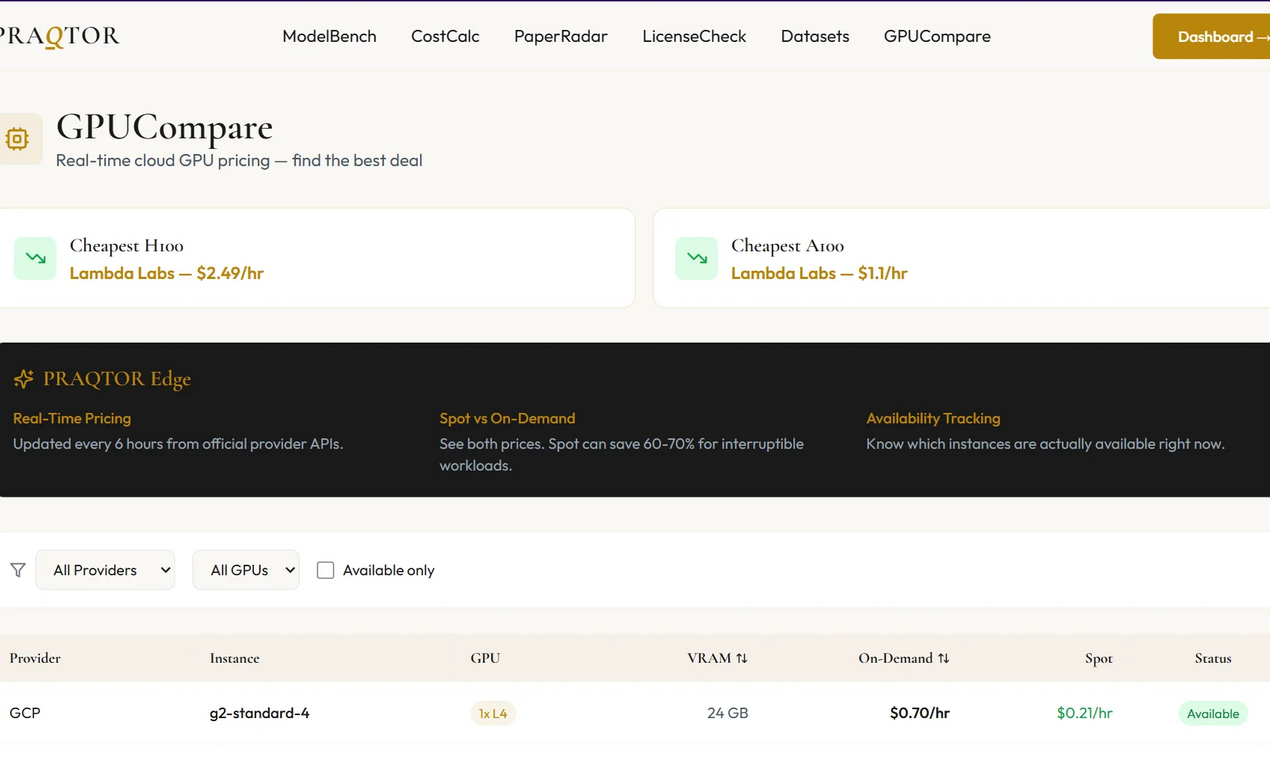Click the GPU column header
This screenshot has height=760, width=1270.
(x=485, y=658)
